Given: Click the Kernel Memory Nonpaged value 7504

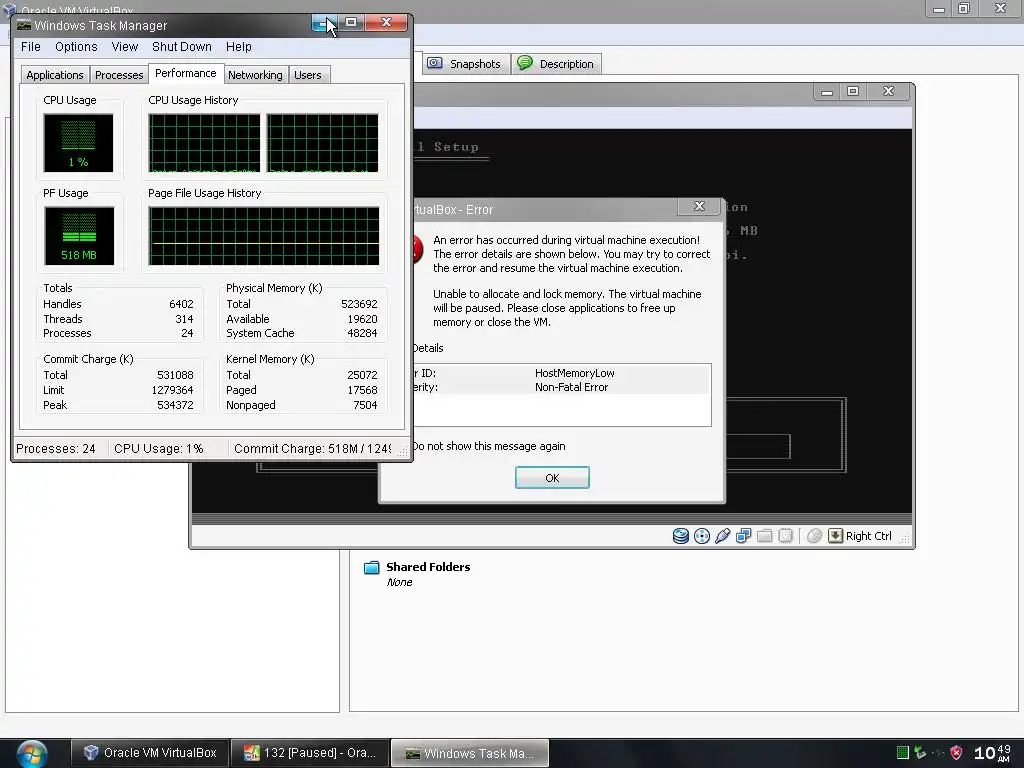Looking at the screenshot, I should (365, 406).
